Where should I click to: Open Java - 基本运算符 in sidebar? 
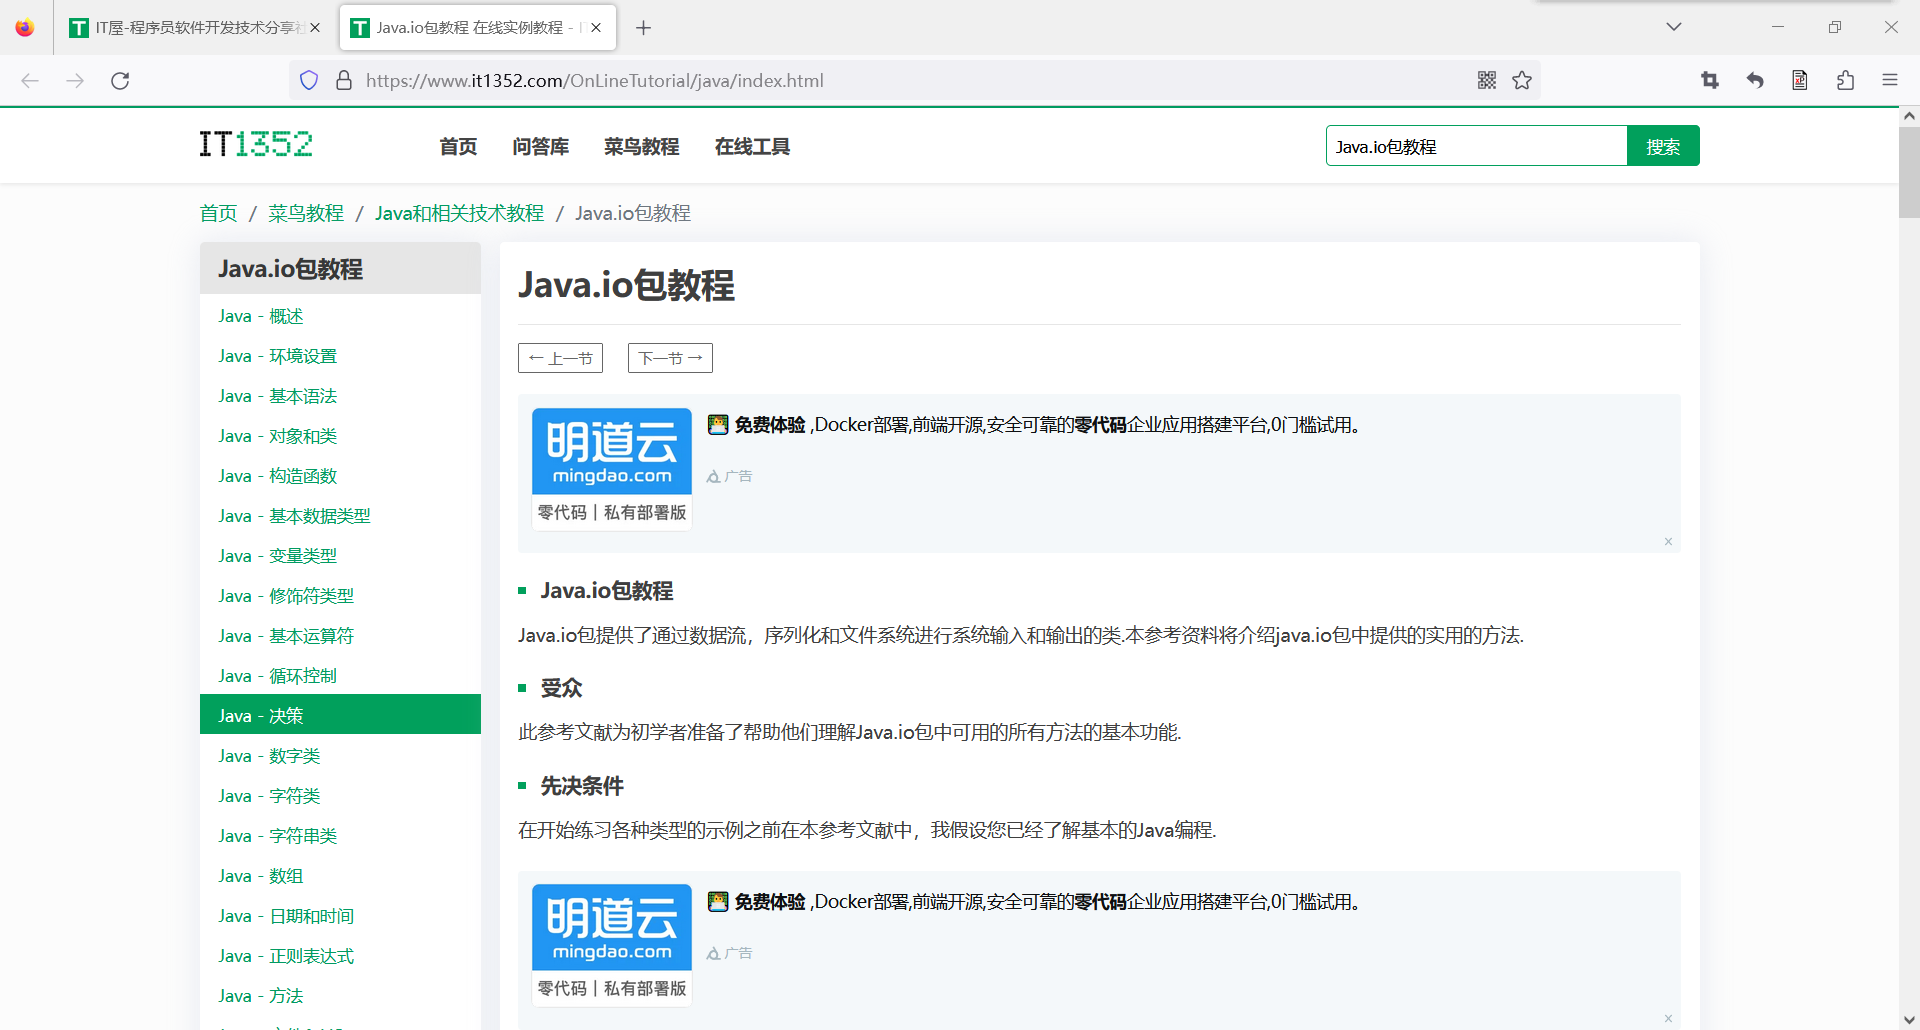(x=340, y=636)
